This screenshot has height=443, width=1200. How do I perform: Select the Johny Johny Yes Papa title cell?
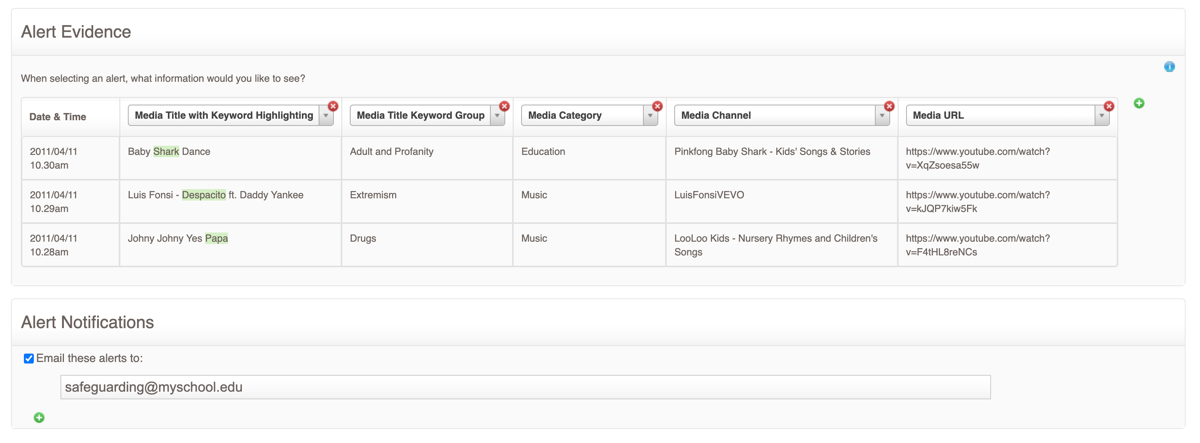click(230, 245)
